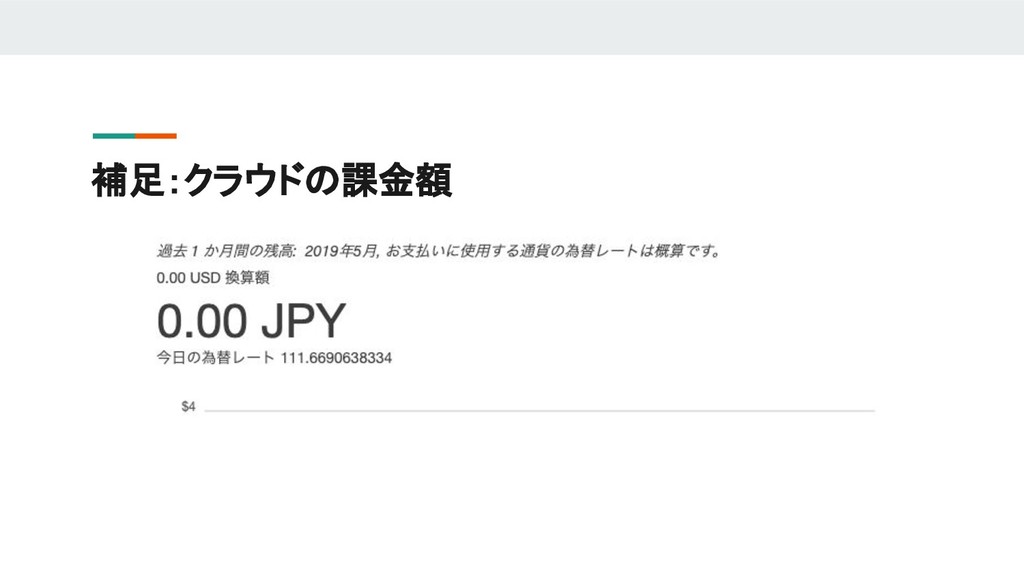This screenshot has width=1024, height=576.
Task: Select the slide title 補足:クラウドの課金額
Action: (272, 180)
